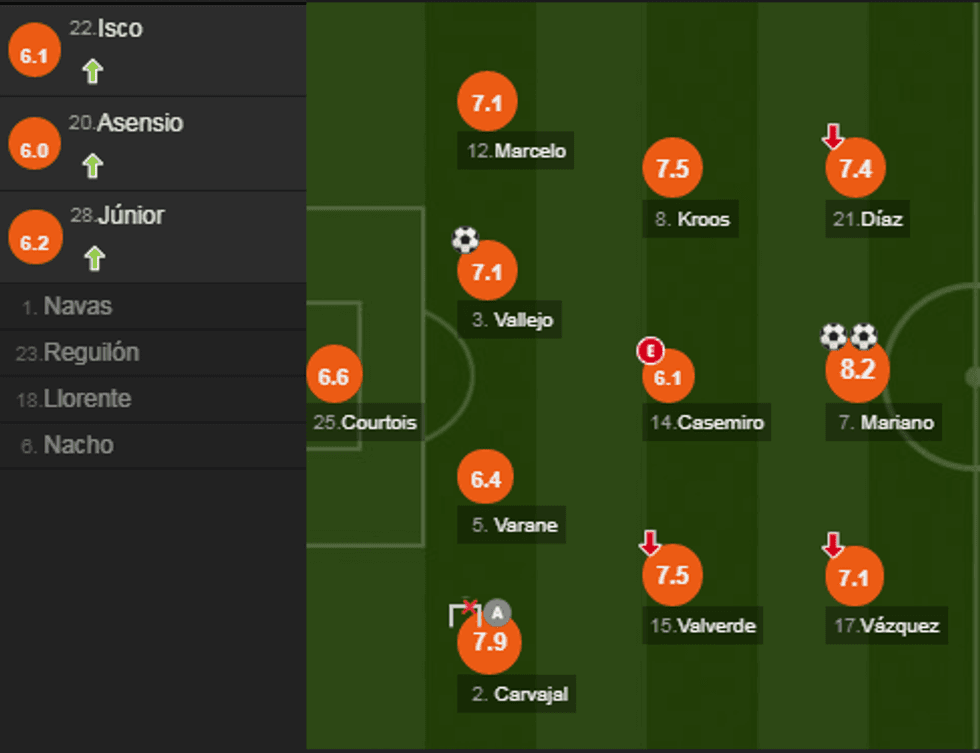Click Júnior's green sub-in arrow
Image resolution: width=980 pixels, height=753 pixels.
tap(93, 259)
